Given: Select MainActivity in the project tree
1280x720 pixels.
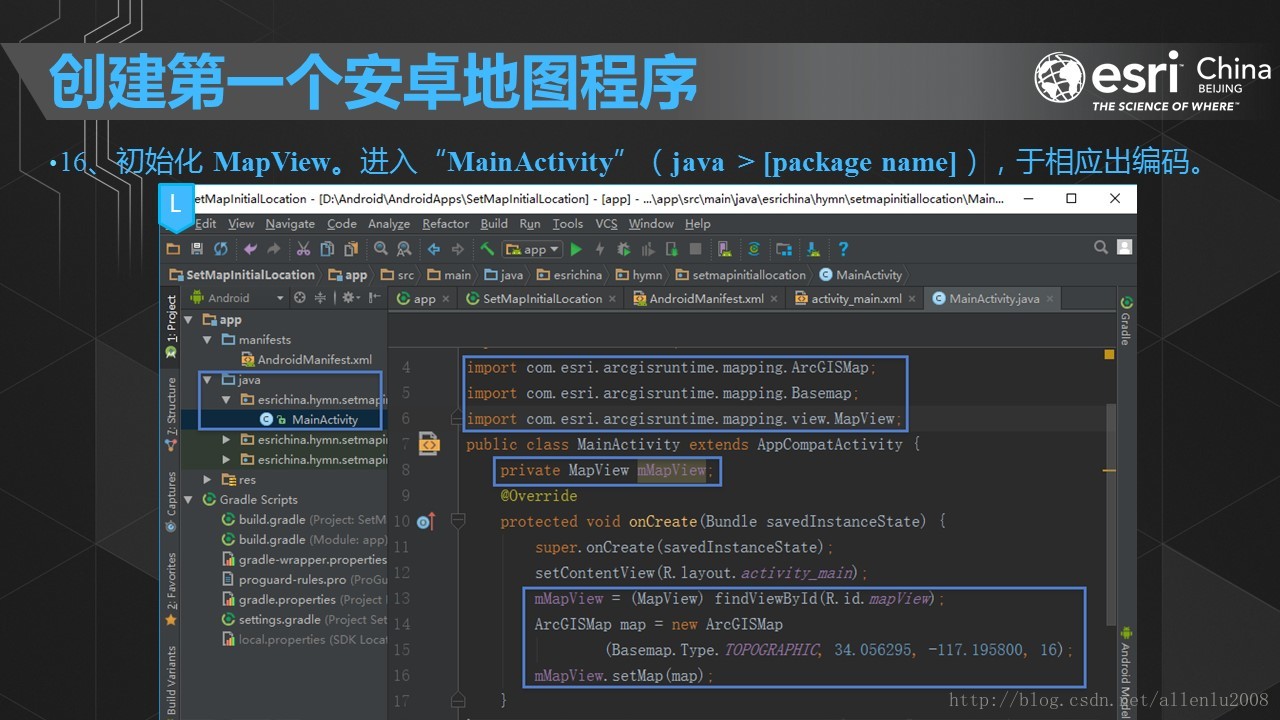Looking at the screenshot, I should point(324,420).
